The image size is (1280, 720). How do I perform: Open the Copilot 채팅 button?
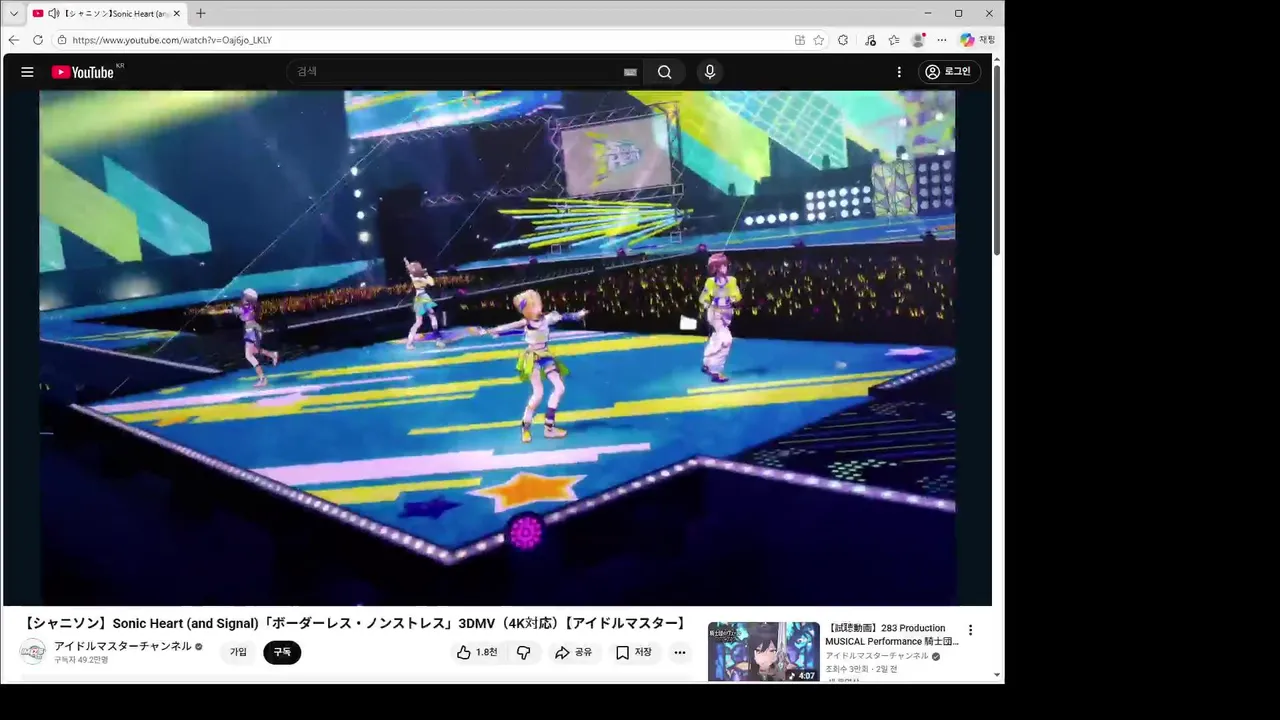977,40
